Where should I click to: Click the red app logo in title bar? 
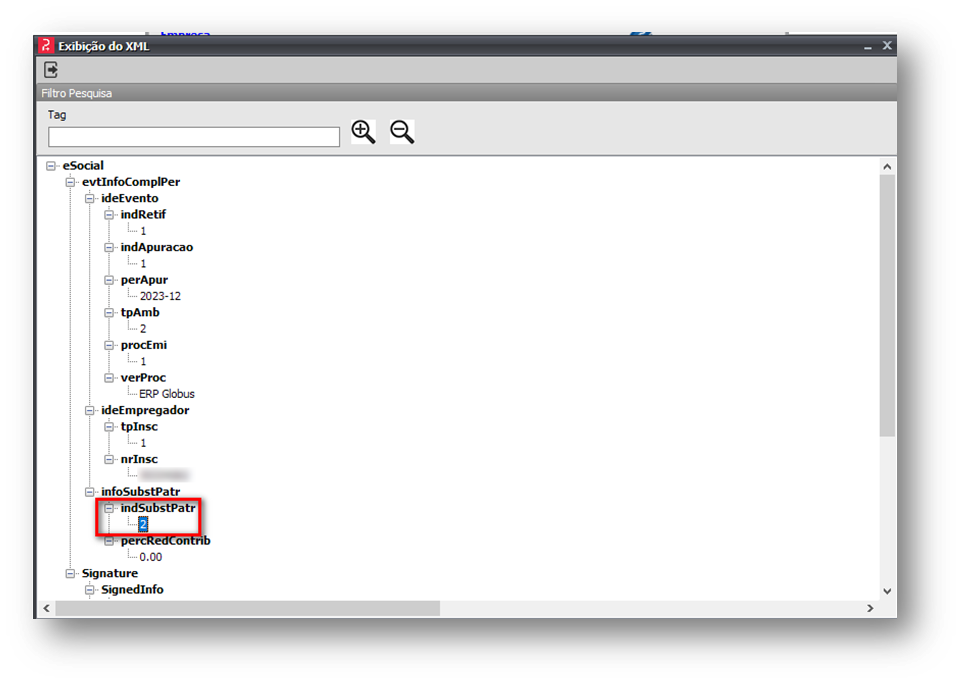[x=45, y=45]
